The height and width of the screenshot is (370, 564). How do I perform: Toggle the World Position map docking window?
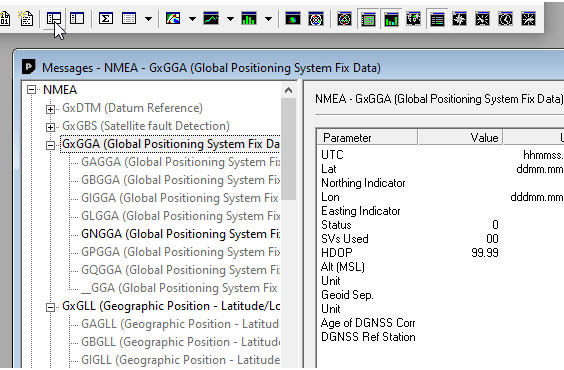tap(414, 19)
